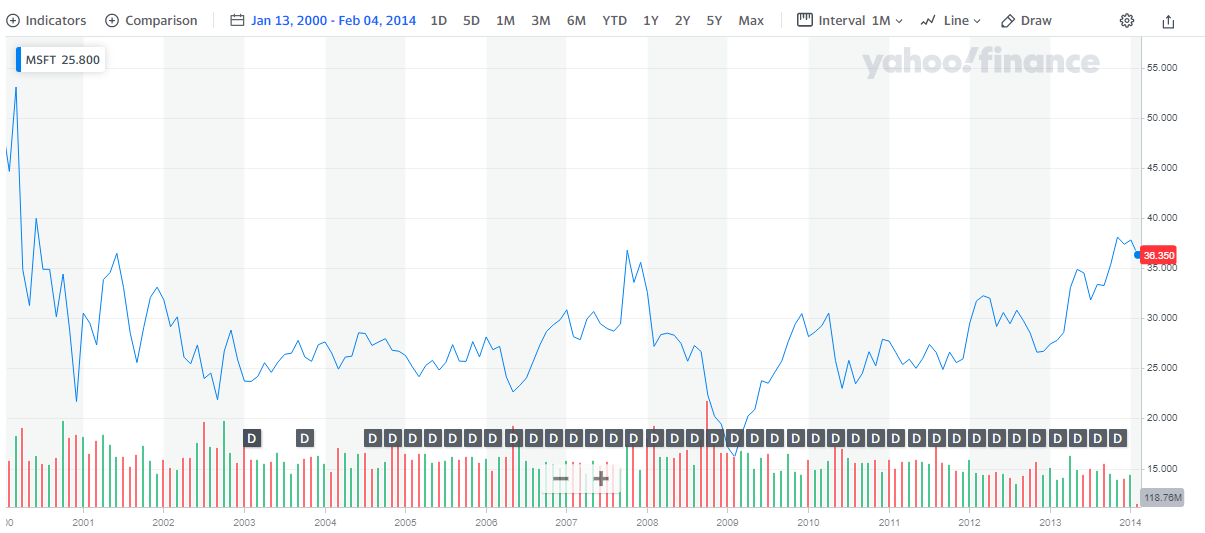
Task: Click the plus icon beside Indicators
Action: (x=13, y=20)
